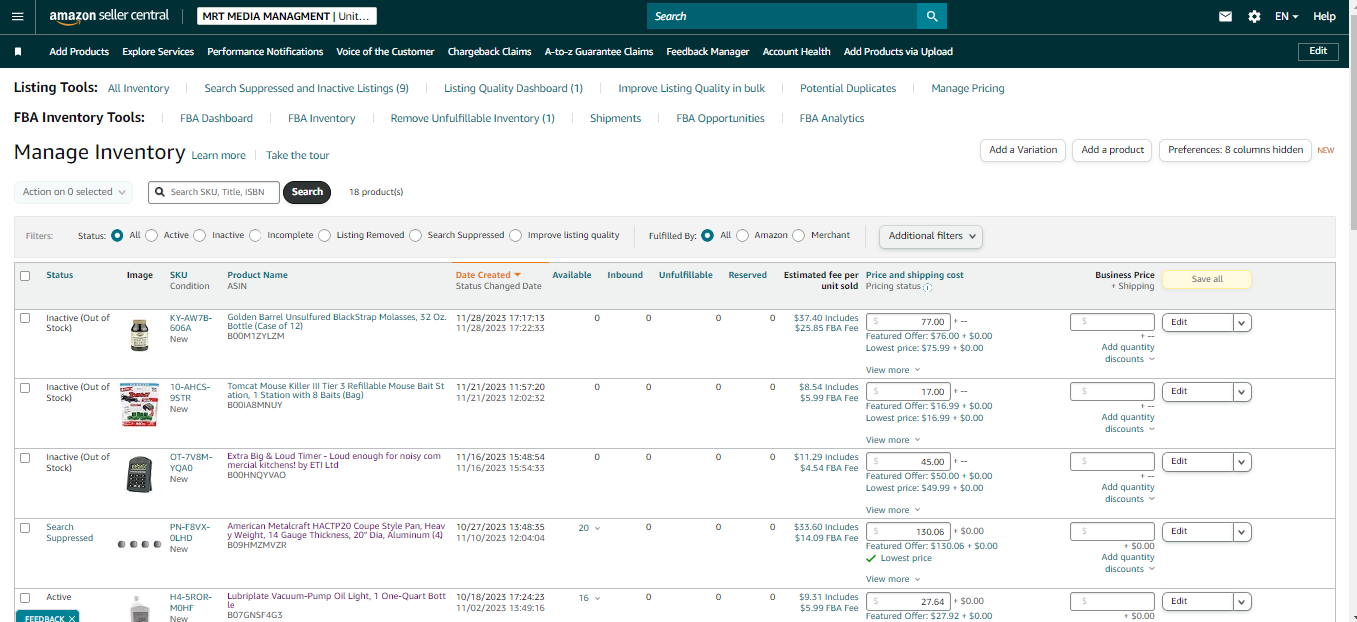
Task: Click the 45.00 price input field
Action: (x=908, y=461)
